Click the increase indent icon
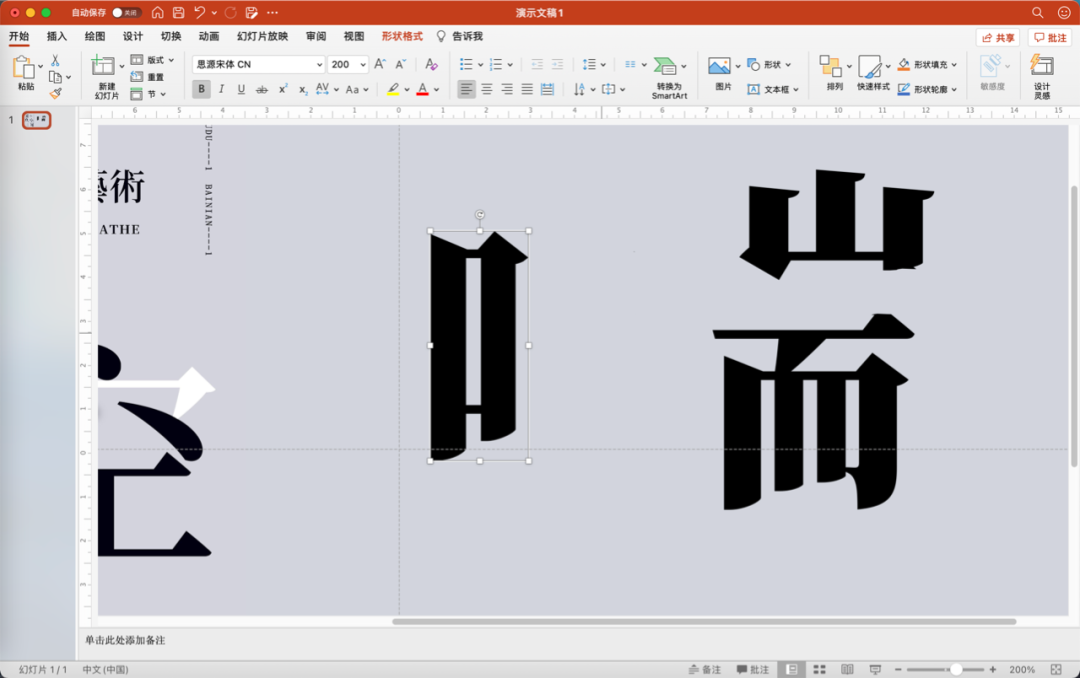Viewport: 1080px width, 678px height. coord(557,64)
